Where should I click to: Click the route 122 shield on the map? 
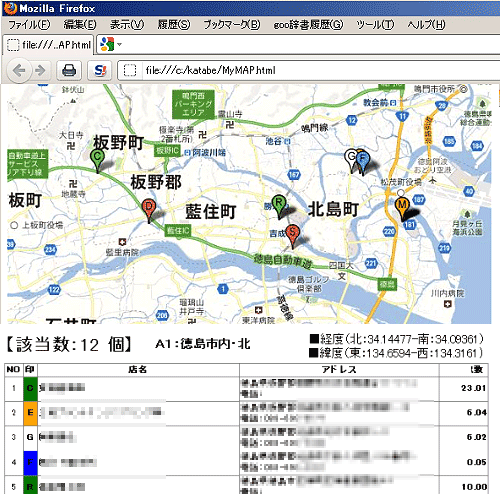[54, 290]
